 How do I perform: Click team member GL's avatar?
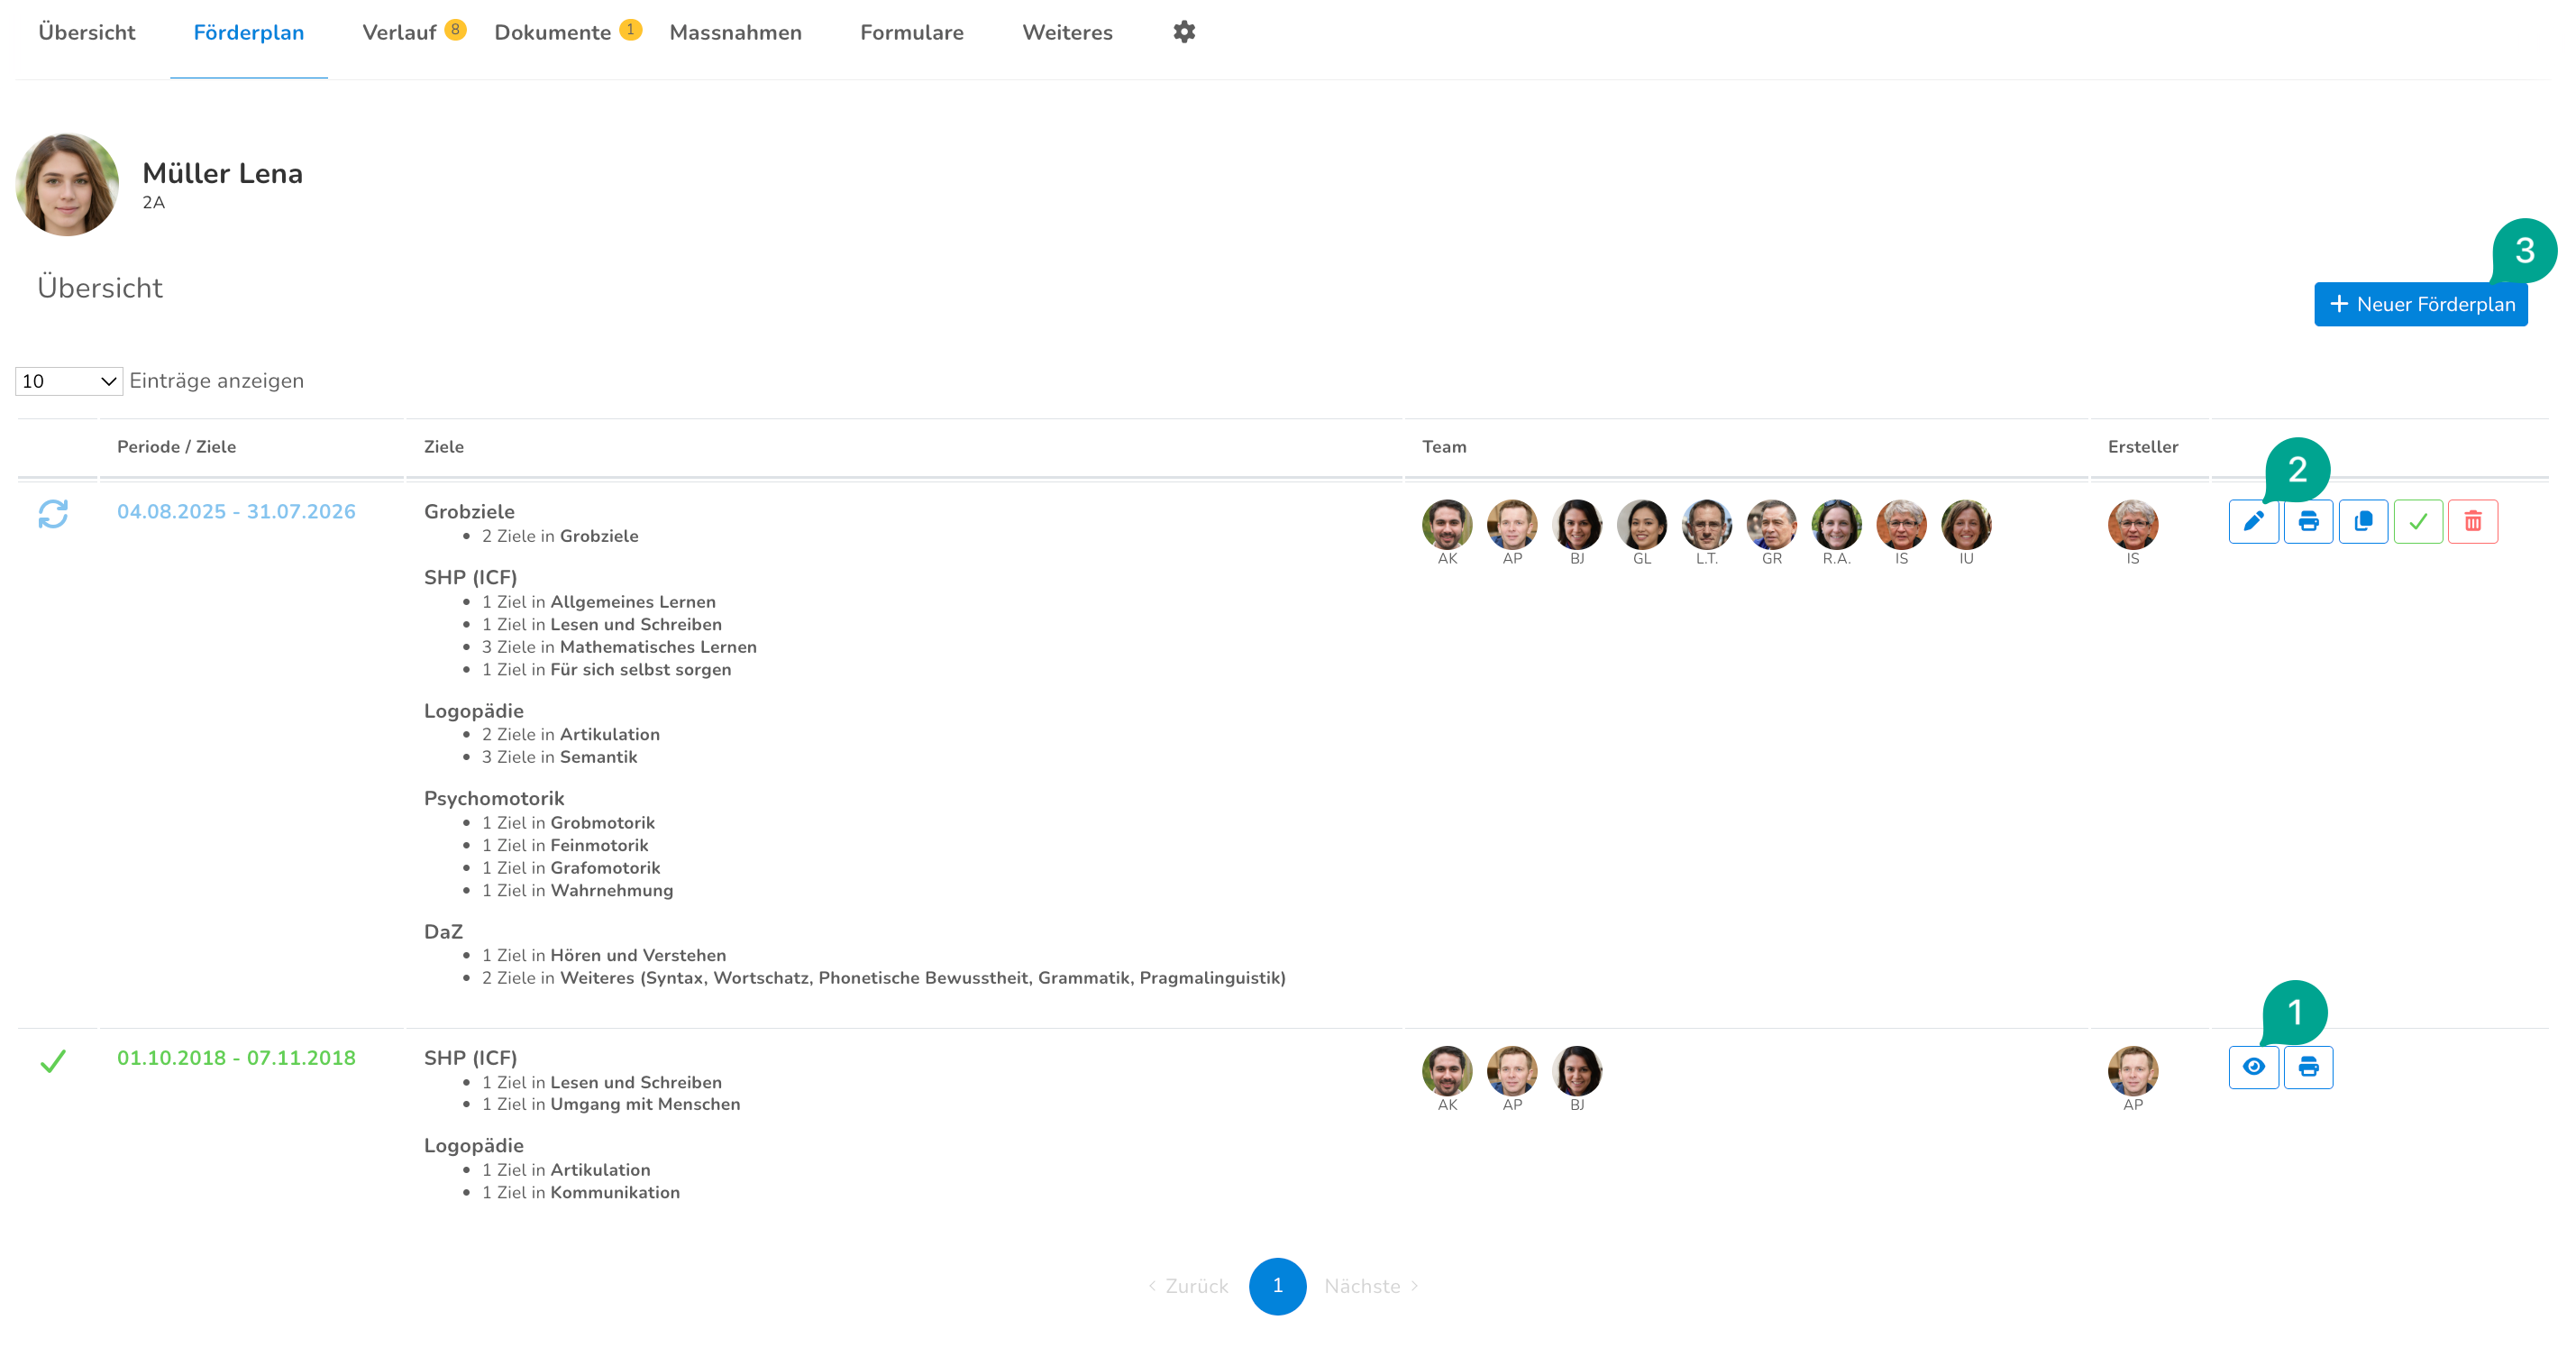1641,525
